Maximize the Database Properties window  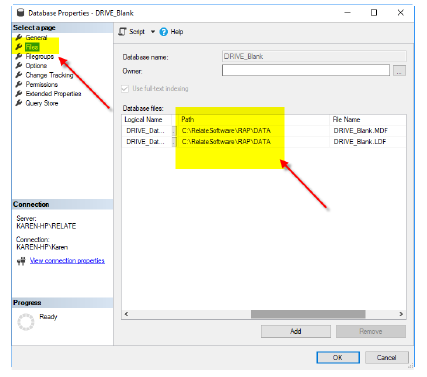[374, 13]
